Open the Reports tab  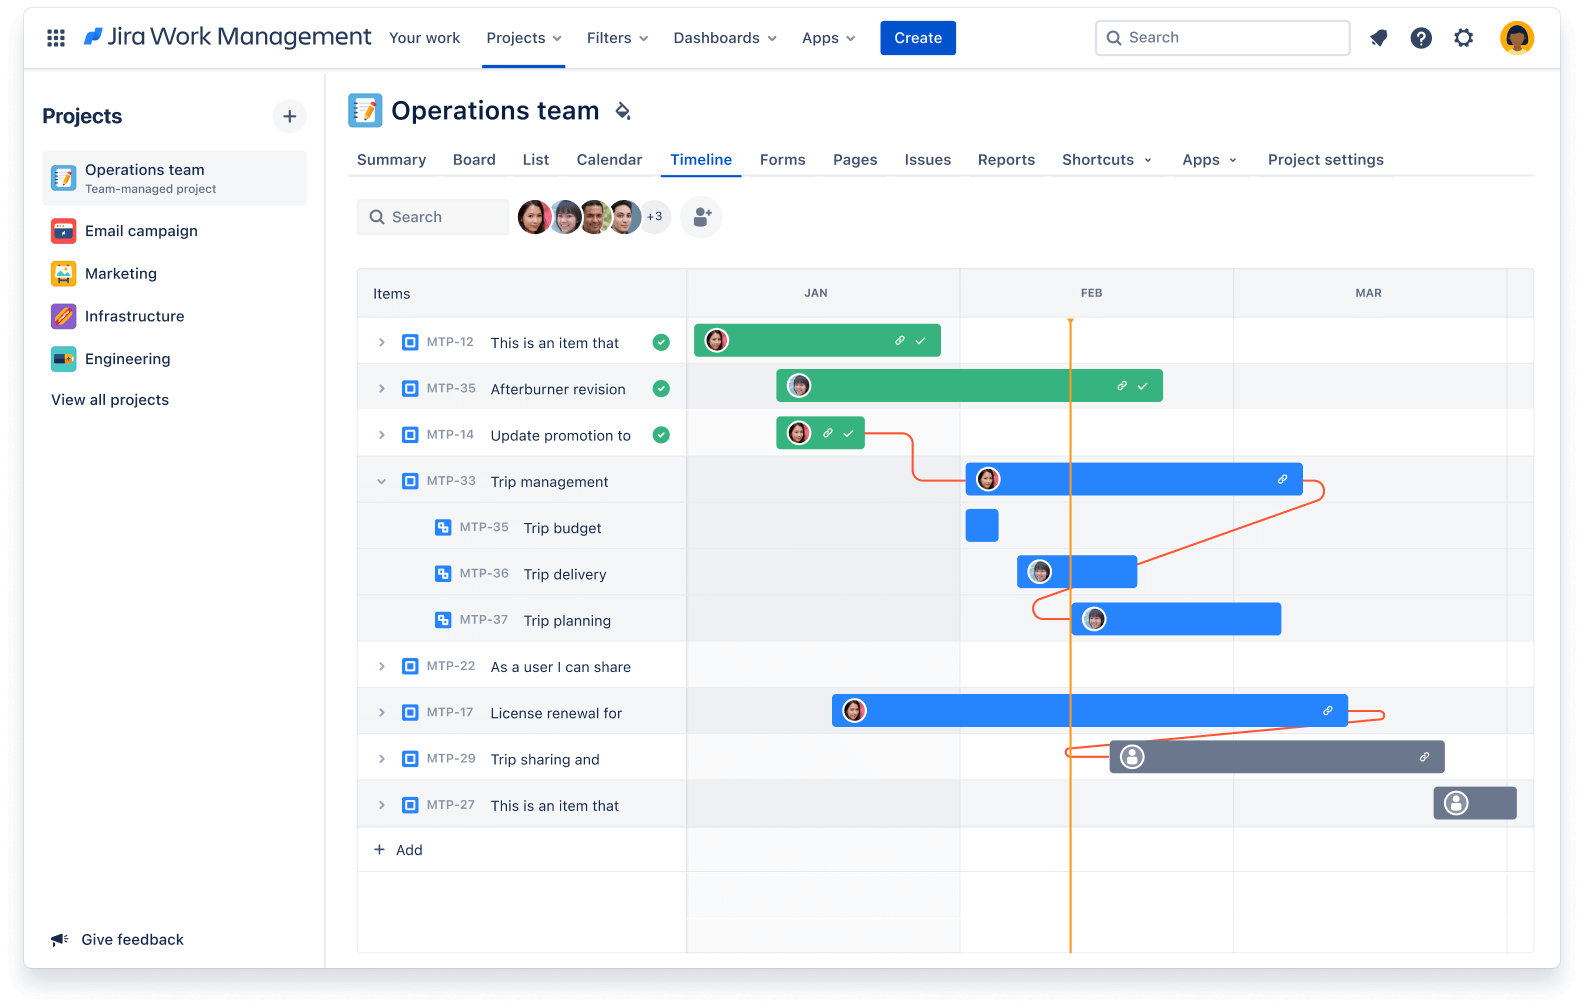click(1006, 160)
